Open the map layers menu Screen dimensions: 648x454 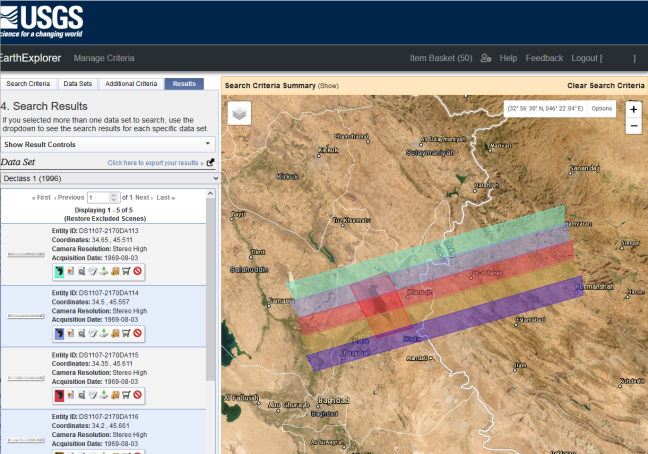click(x=239, y=113)
